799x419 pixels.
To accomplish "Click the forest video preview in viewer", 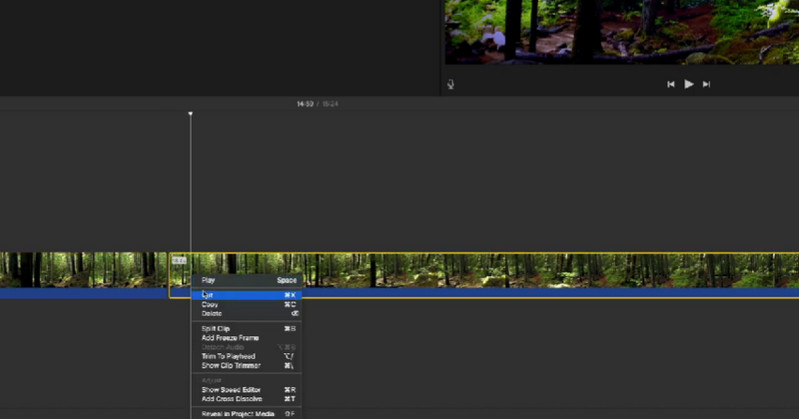I will 620,32.
